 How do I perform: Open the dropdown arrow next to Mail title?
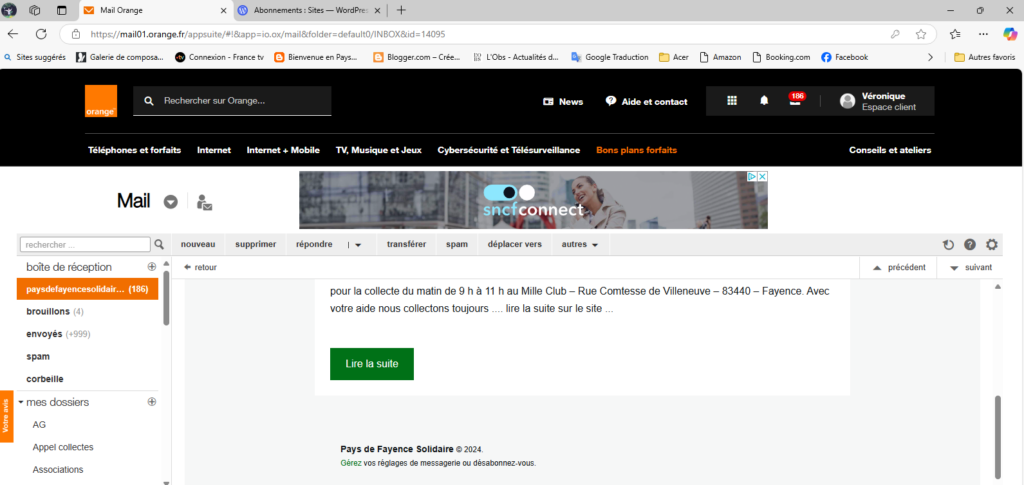coord(171,202)
